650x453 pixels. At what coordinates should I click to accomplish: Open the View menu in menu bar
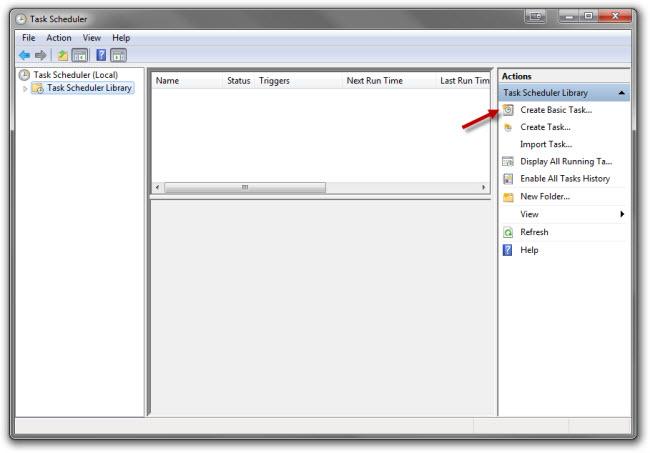click(92, 38)
